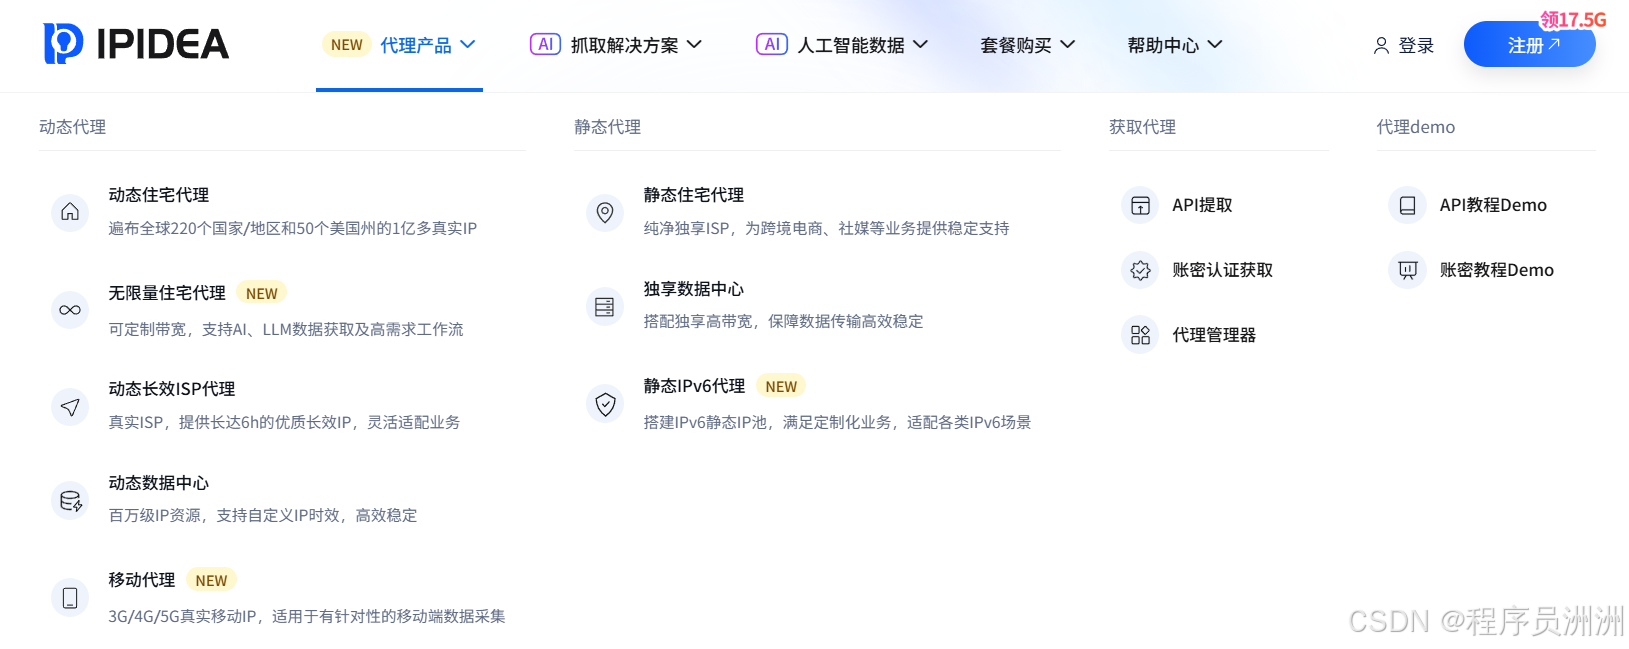The width and height of the screenshot is (1629, 649).
Task: Click the 动态代理 section heading
Action: 73,127
